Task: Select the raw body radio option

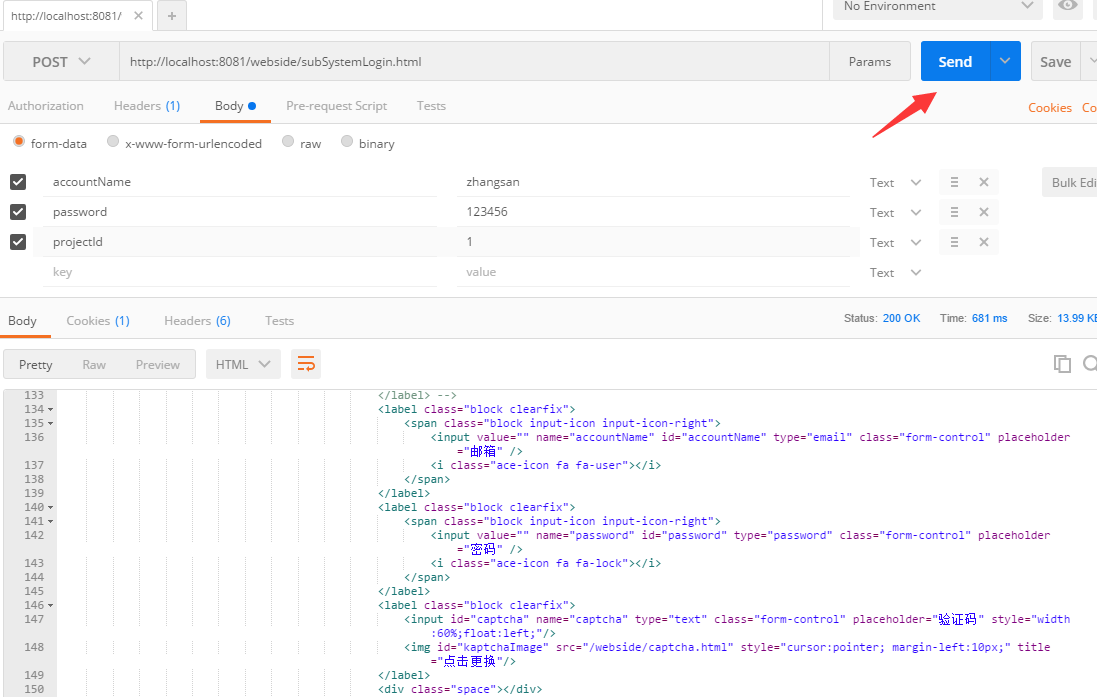Action: (288, 142)
